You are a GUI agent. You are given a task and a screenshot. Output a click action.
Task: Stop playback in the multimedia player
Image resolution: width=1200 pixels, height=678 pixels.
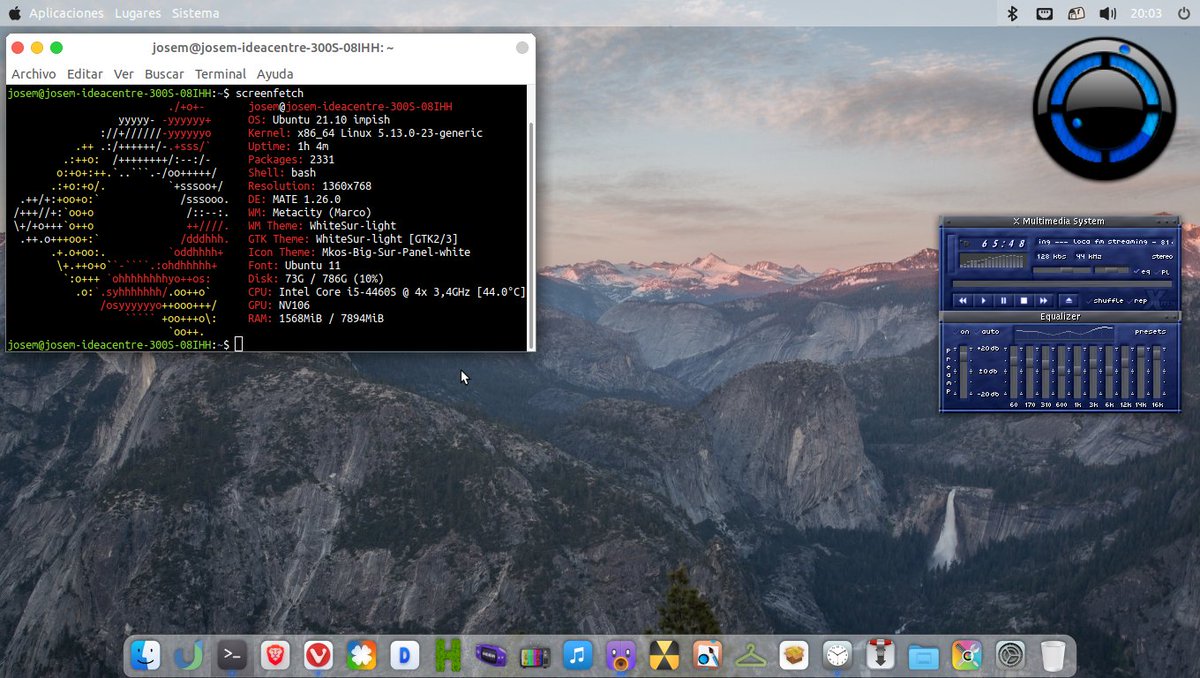(1024, 301)
